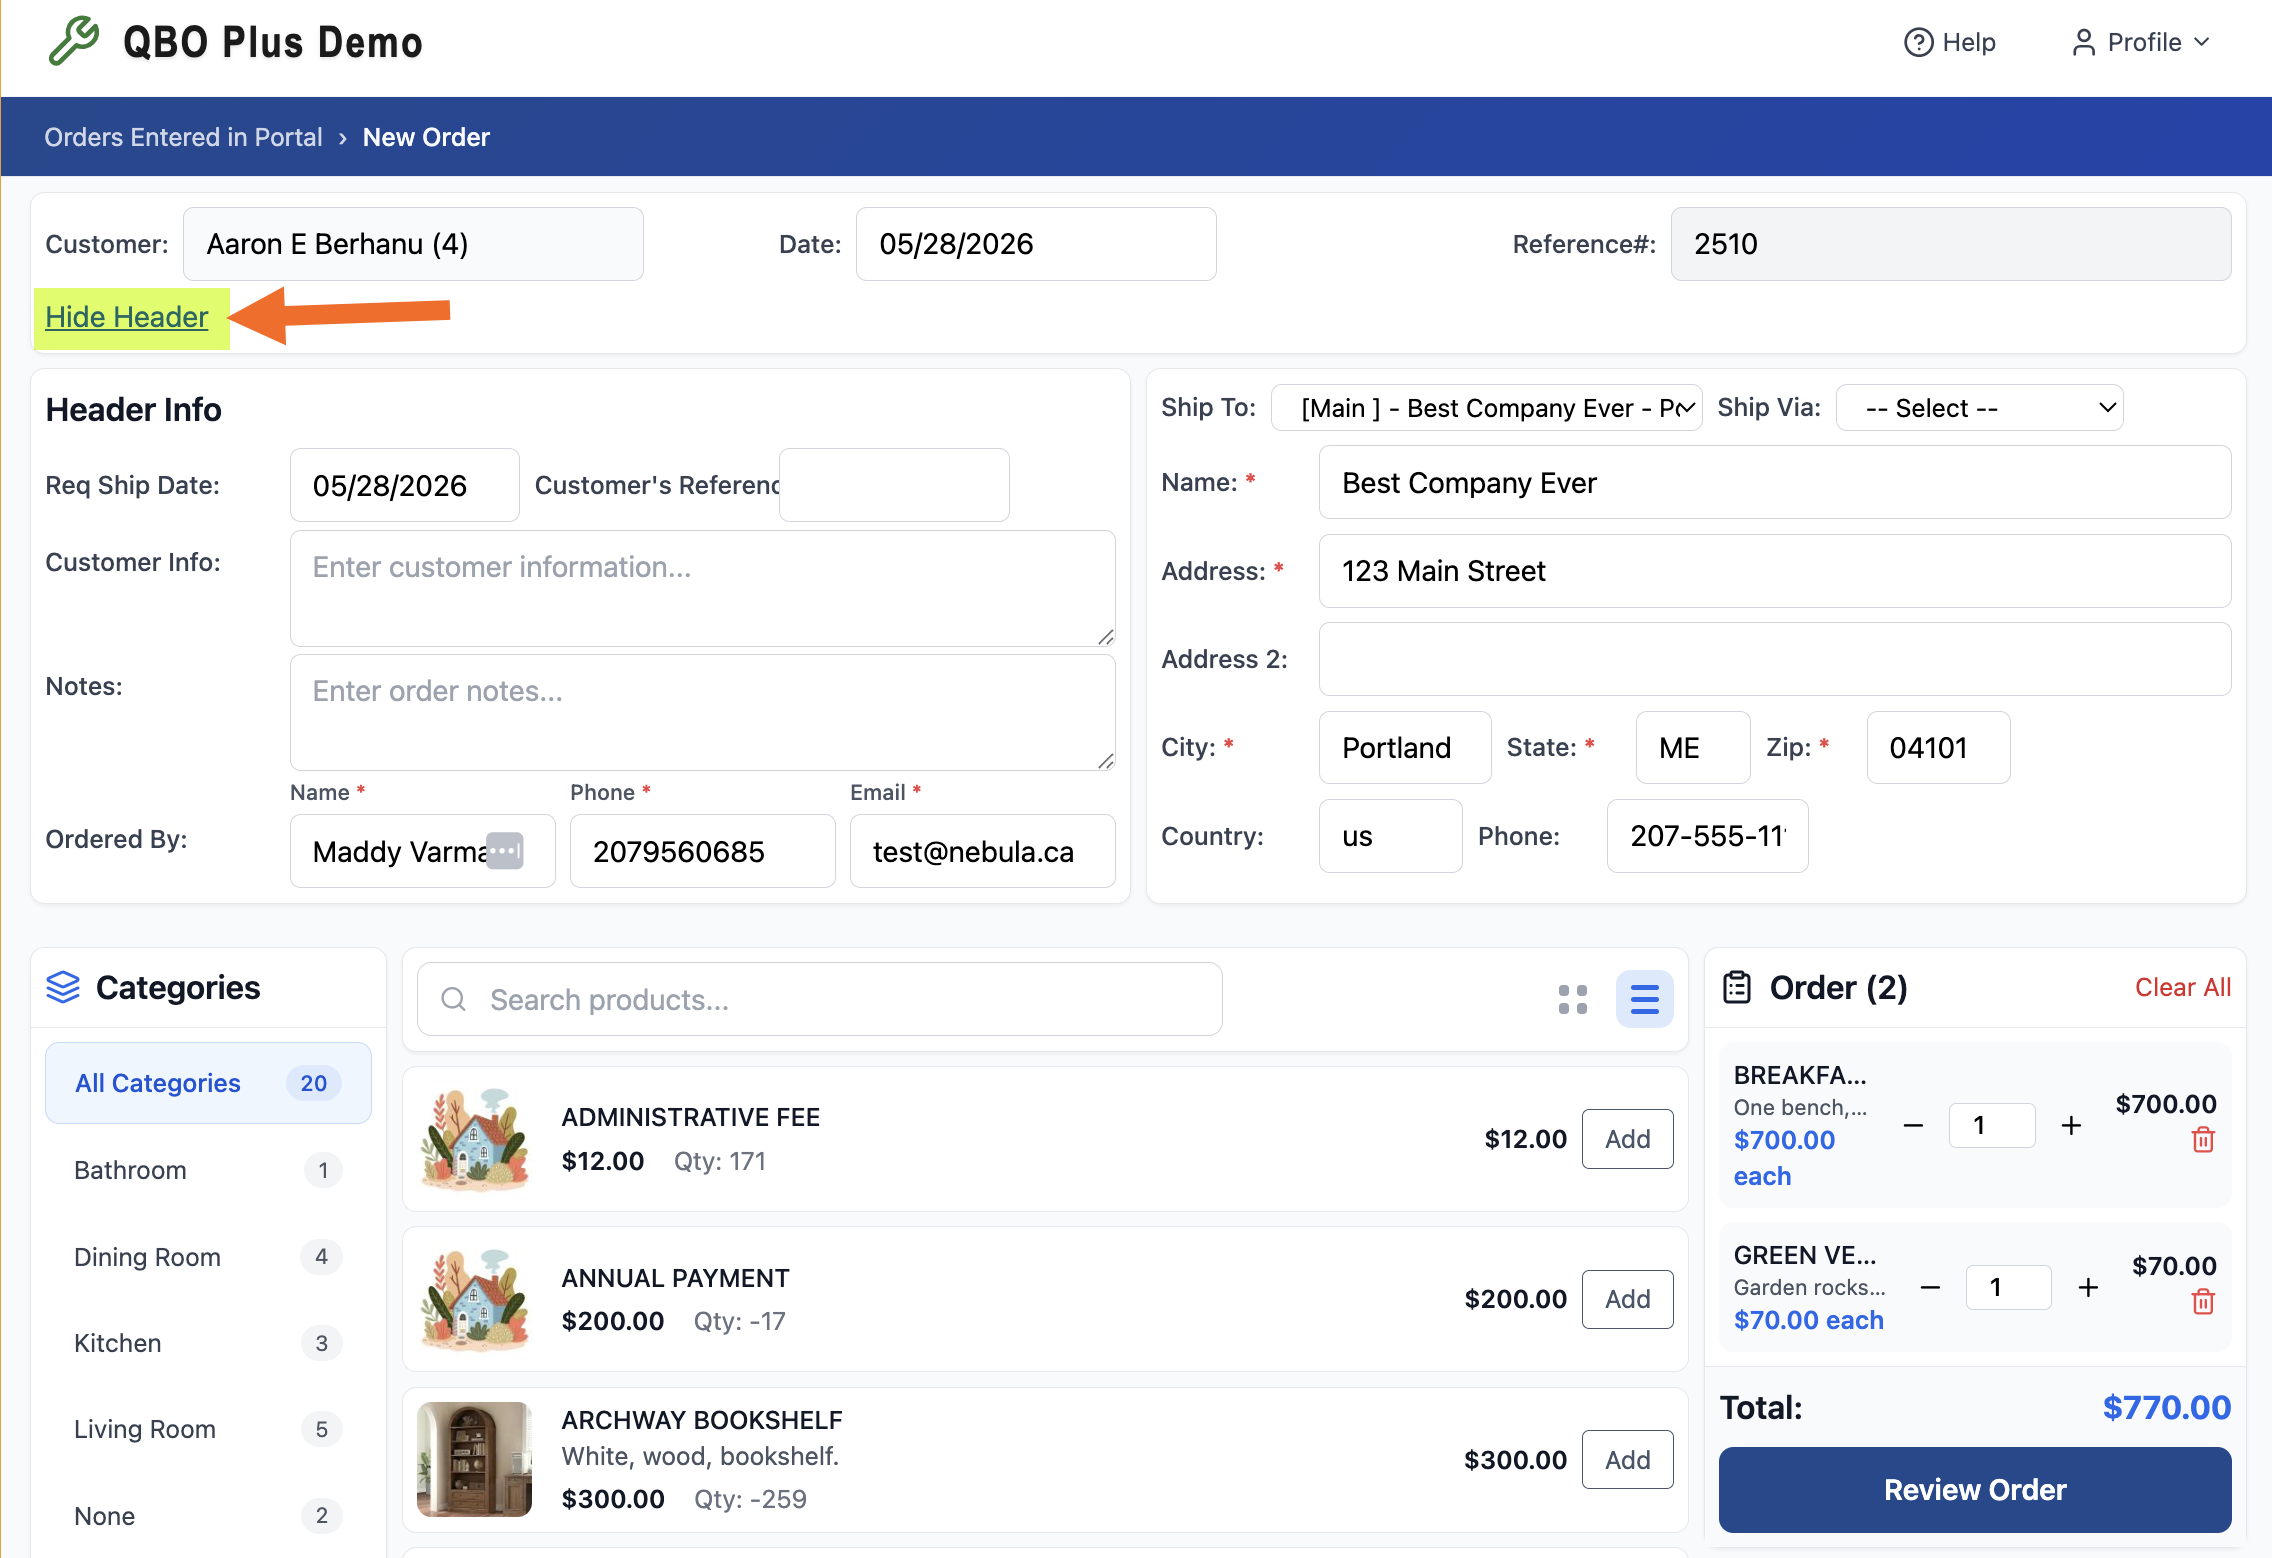Click the quantity field for GREEN VE... item

coord(2008,1287)
